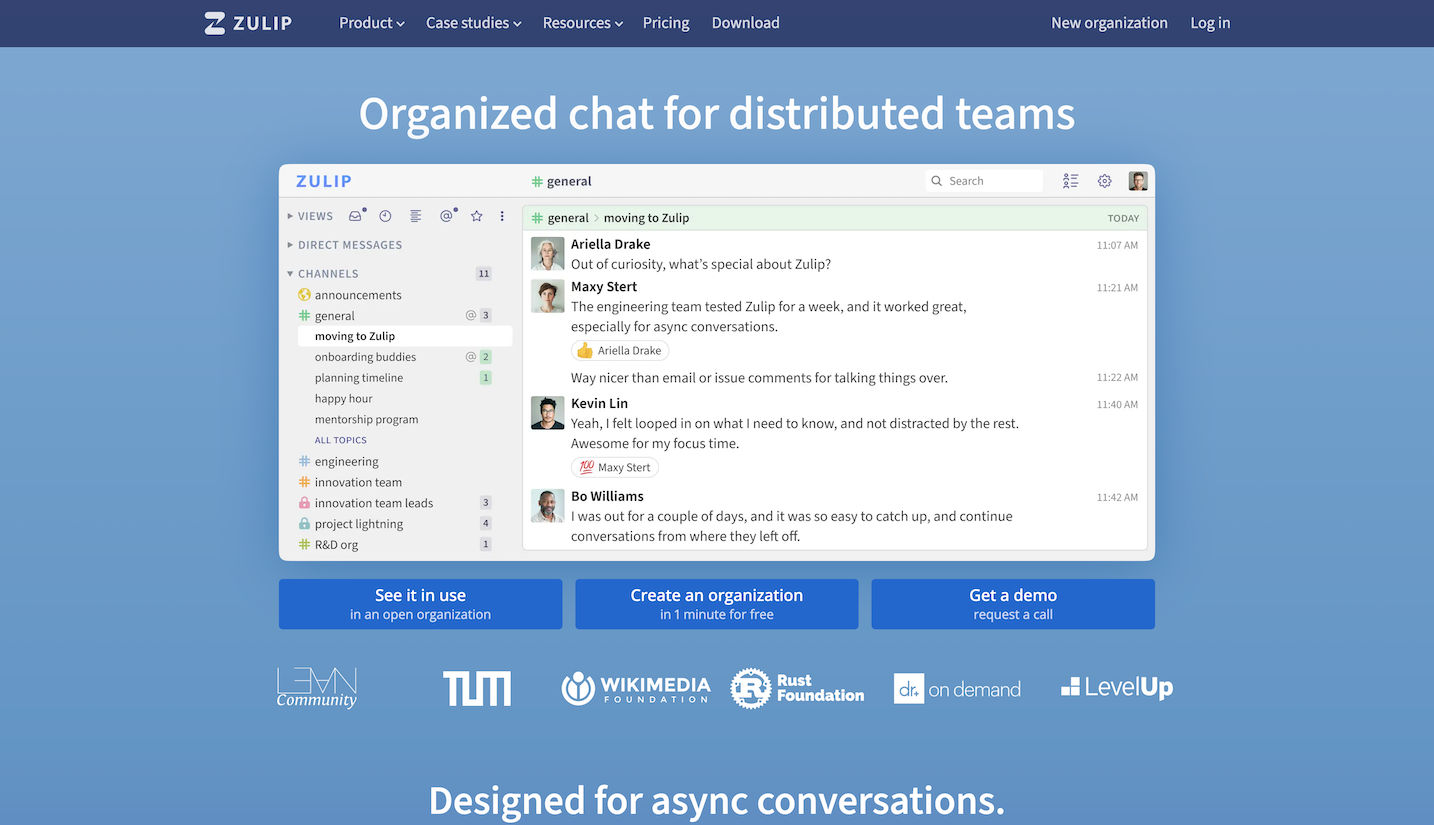1434x825 pixels.
Task: Click the user list icon beside search
Action: coord(1071,181)
